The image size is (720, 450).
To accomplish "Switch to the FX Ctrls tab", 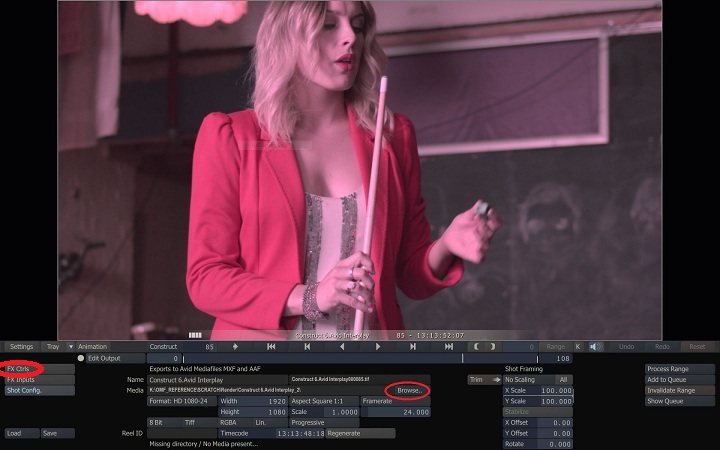I will click(39, 369).
